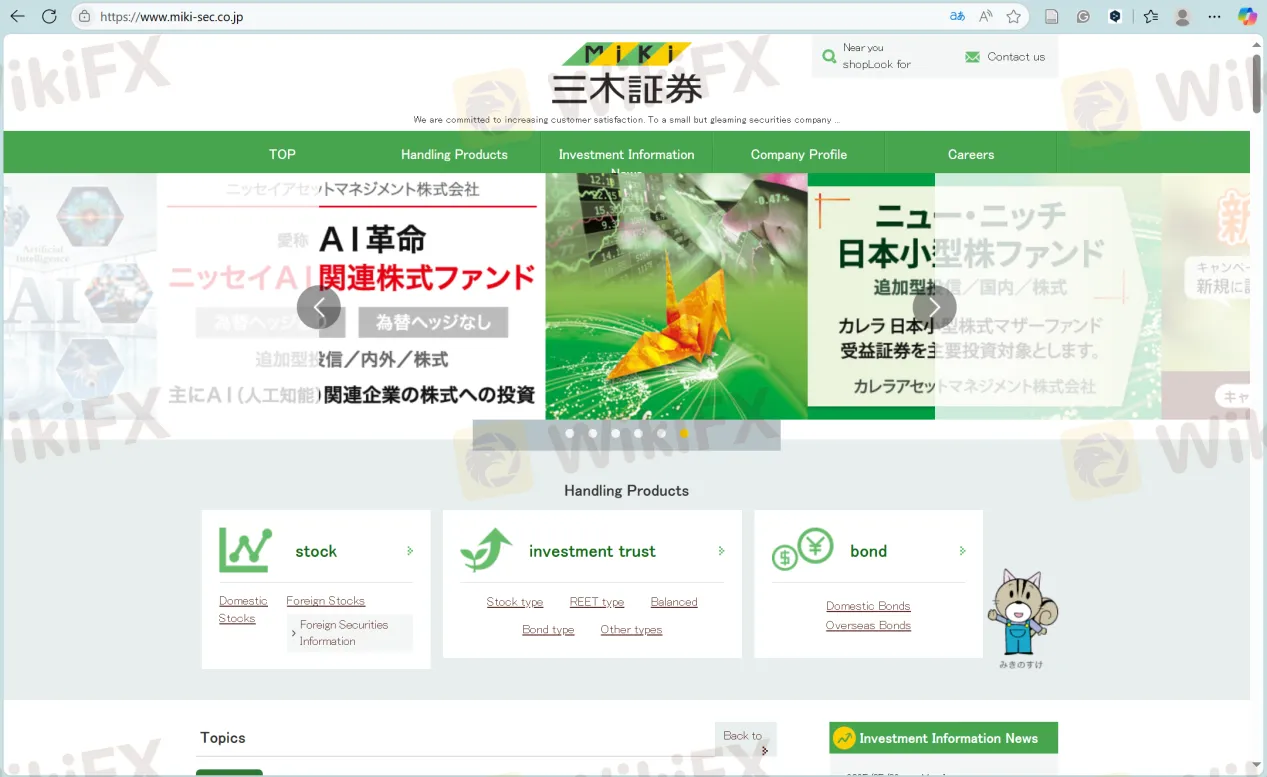Click the green Contact us envelope icon
Screen dimensions: 1267x777
click(972, 57)
